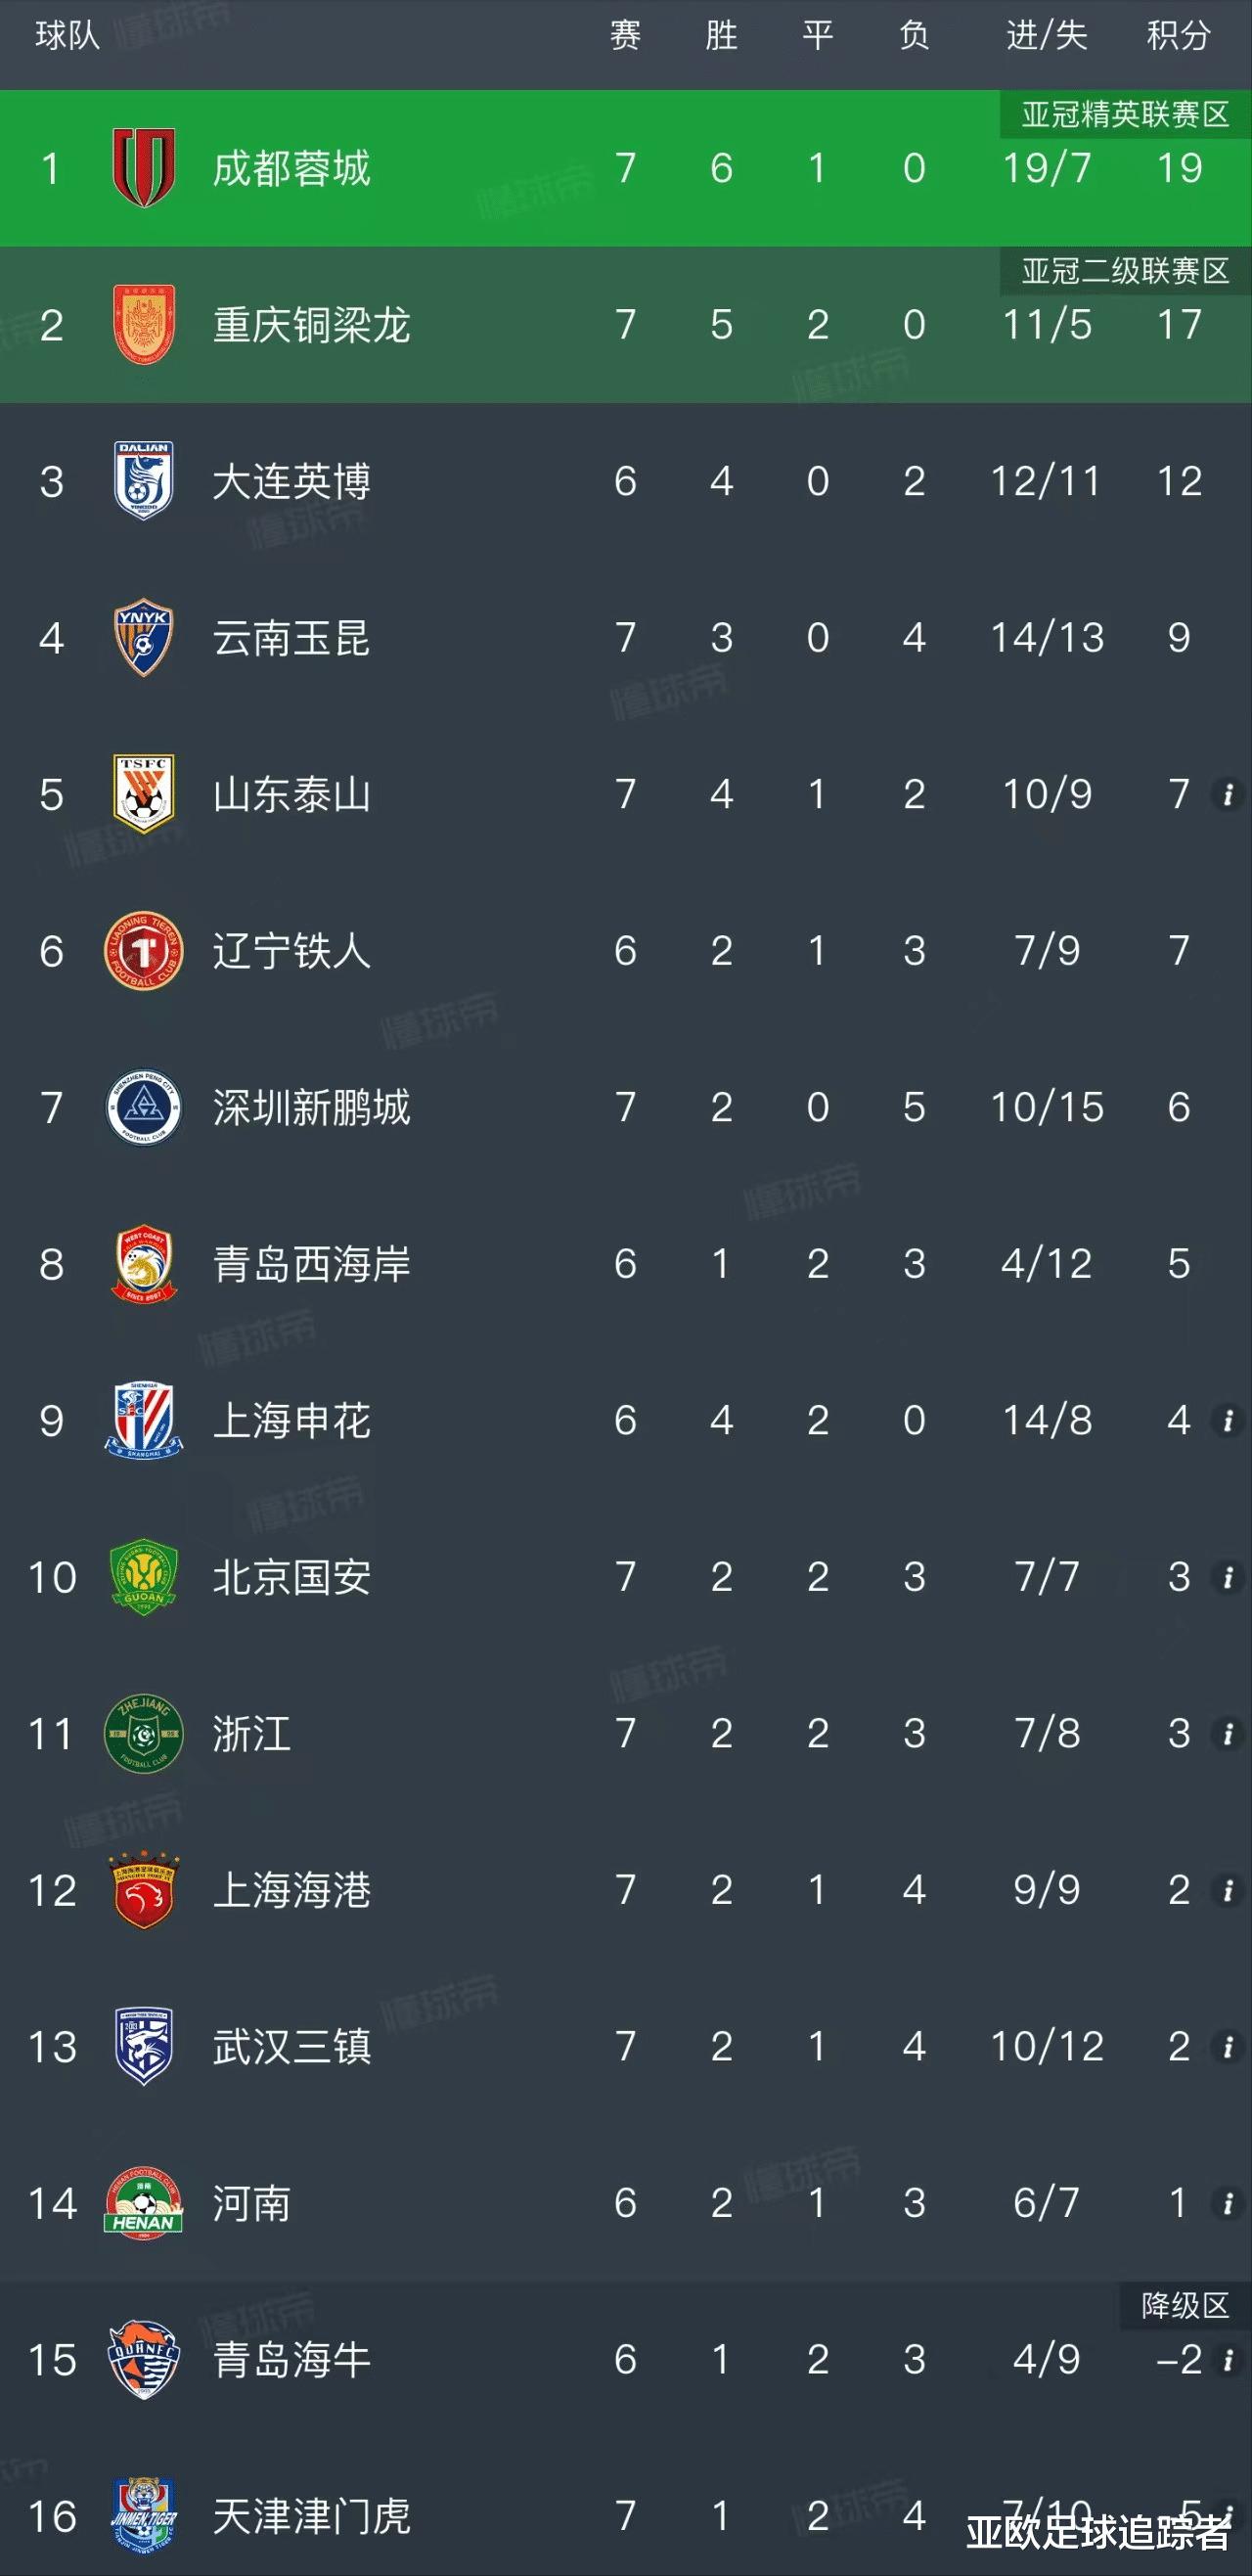Open team name 武汉三镇
1252x2576 pixels.
(292, 2046)
